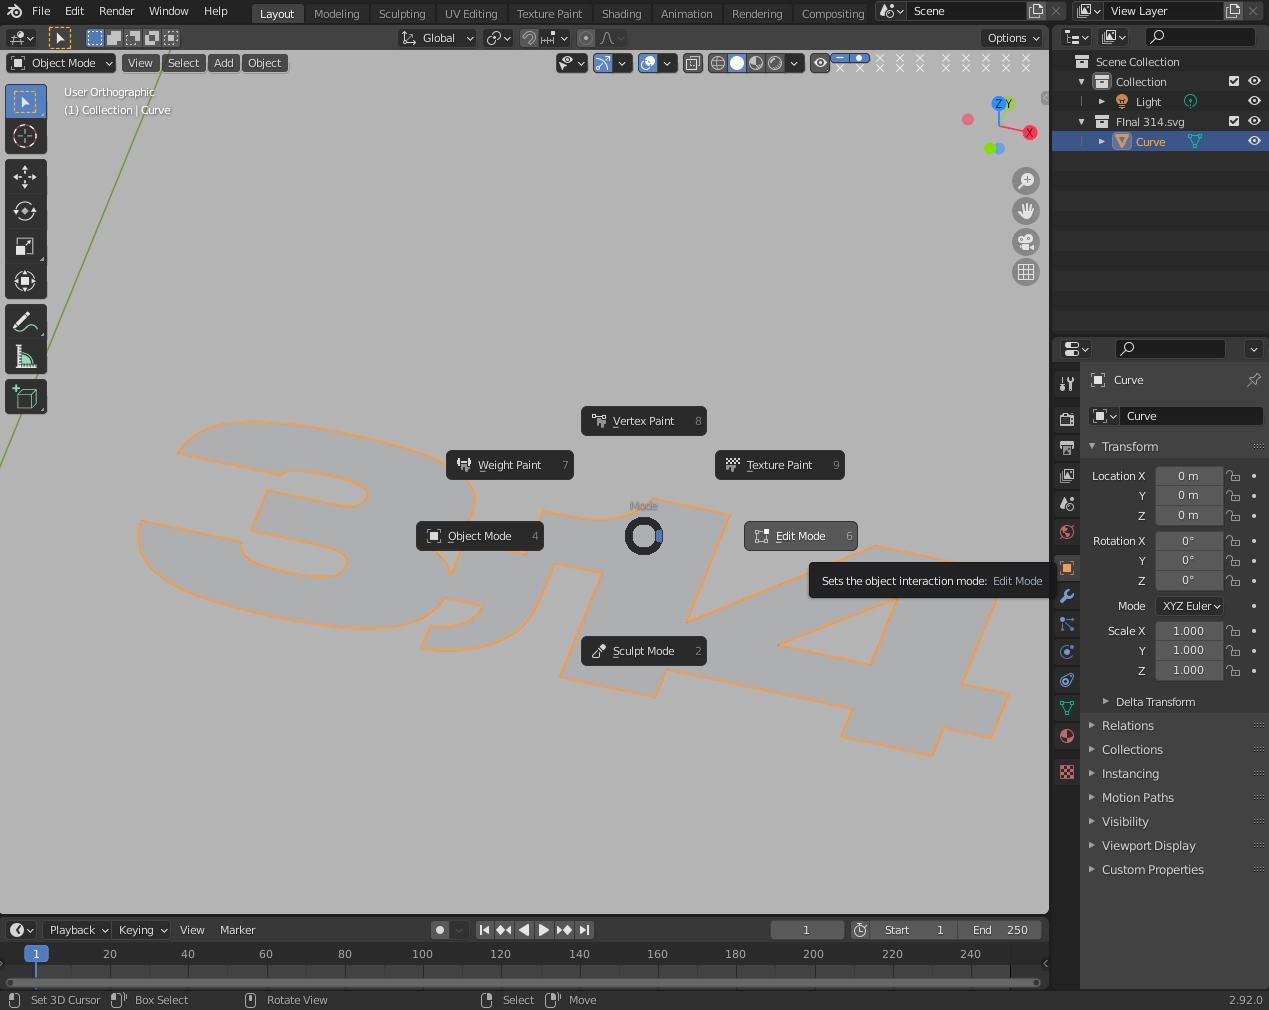Switch to the Modeling workspace tab

tap(336, 14)
